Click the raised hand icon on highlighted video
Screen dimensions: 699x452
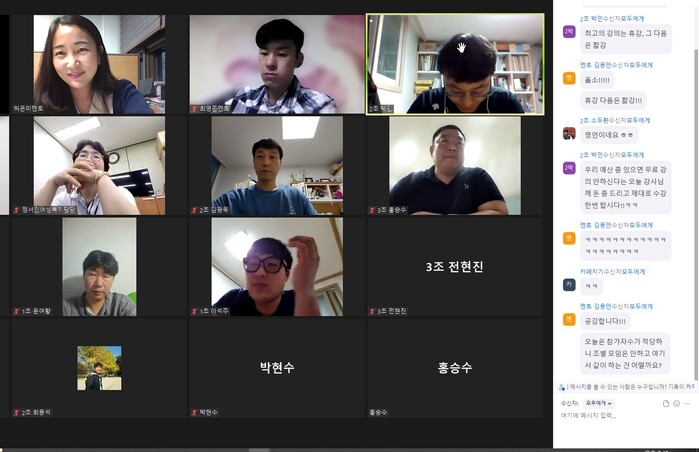tap(461, 47)
